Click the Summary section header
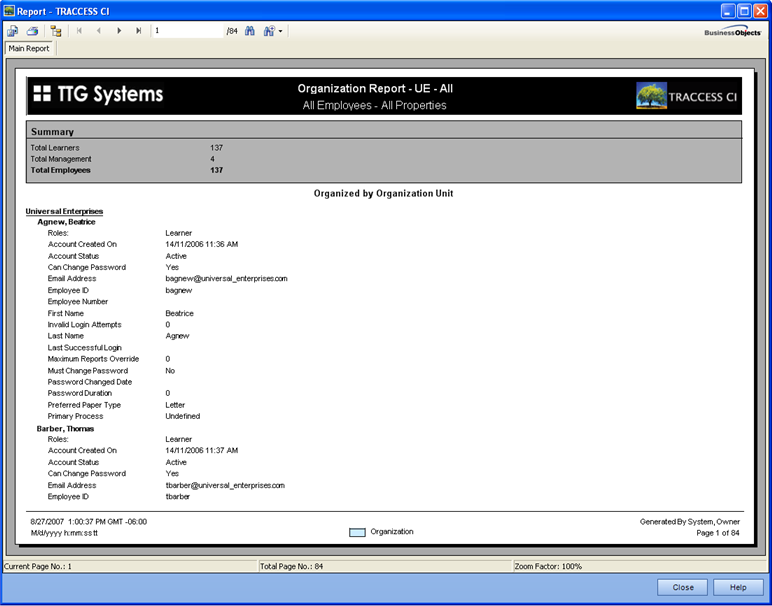This screenshot has height=606, width=772. click(x=52, y=132)
